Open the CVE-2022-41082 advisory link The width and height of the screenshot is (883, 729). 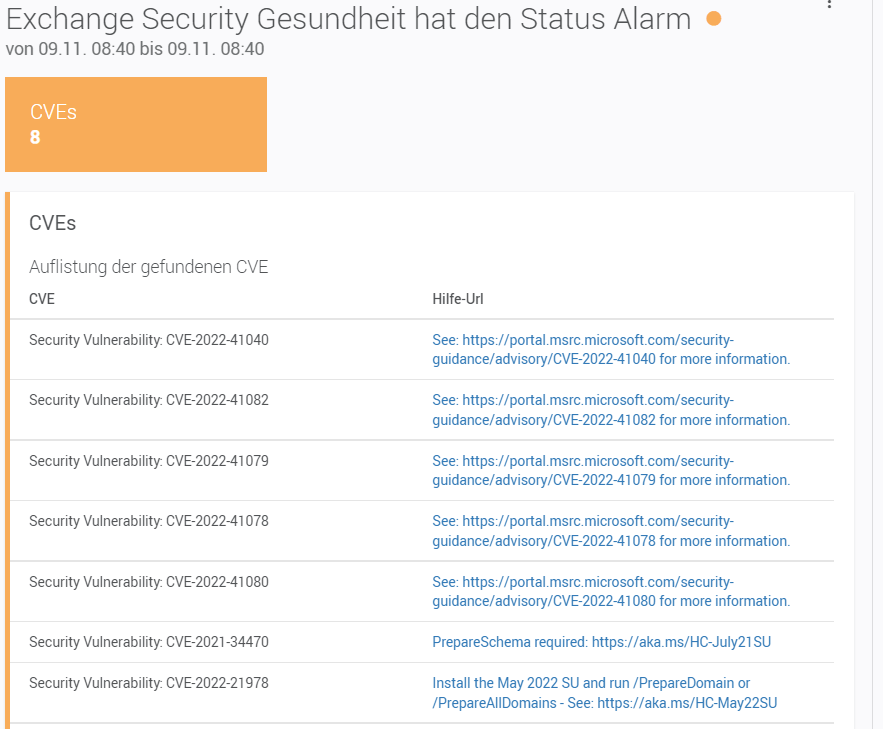[x=611, y=410]
